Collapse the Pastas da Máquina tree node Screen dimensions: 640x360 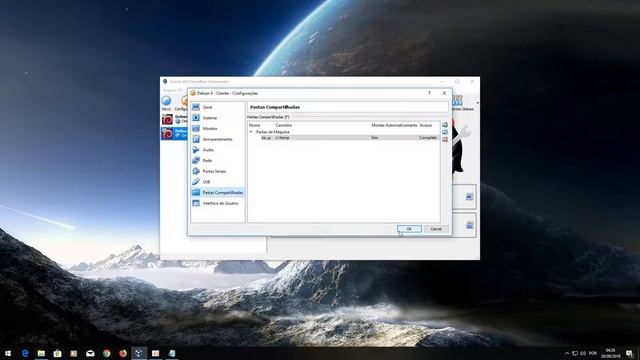251,132
